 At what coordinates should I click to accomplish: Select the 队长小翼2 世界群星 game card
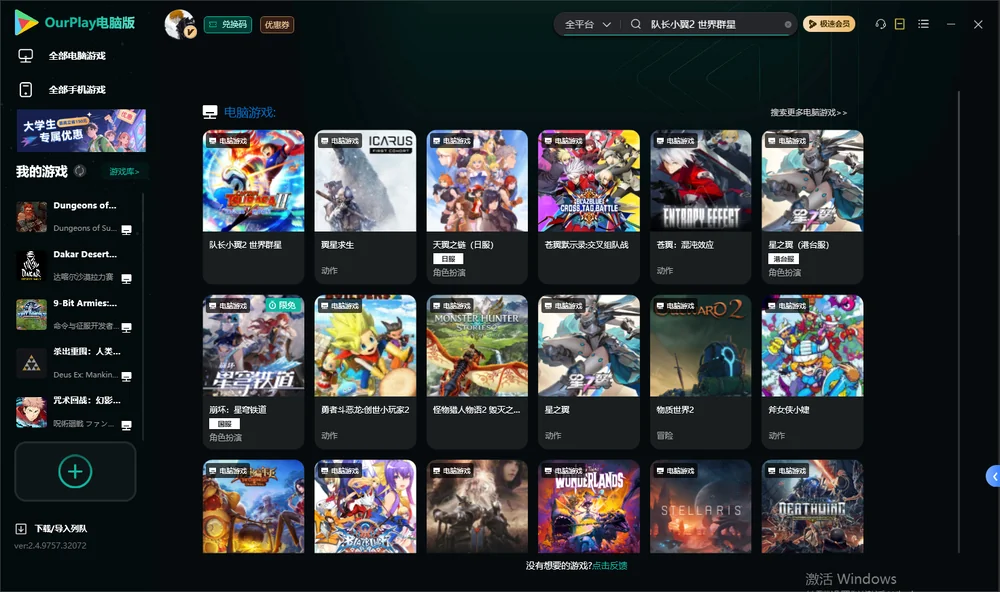point(253,207)
